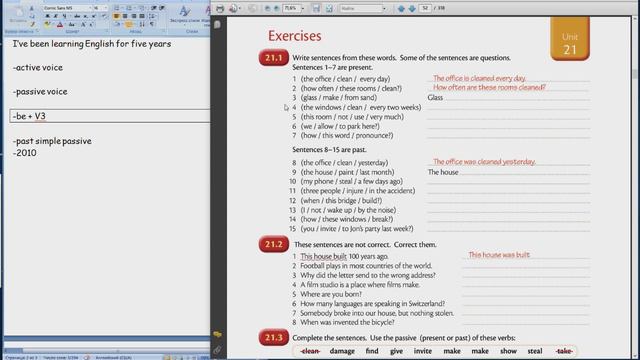Screen dimensions: 640x360
Task: Click the Increase Indent icon in Word ribbon
Action: pos(162,8)
